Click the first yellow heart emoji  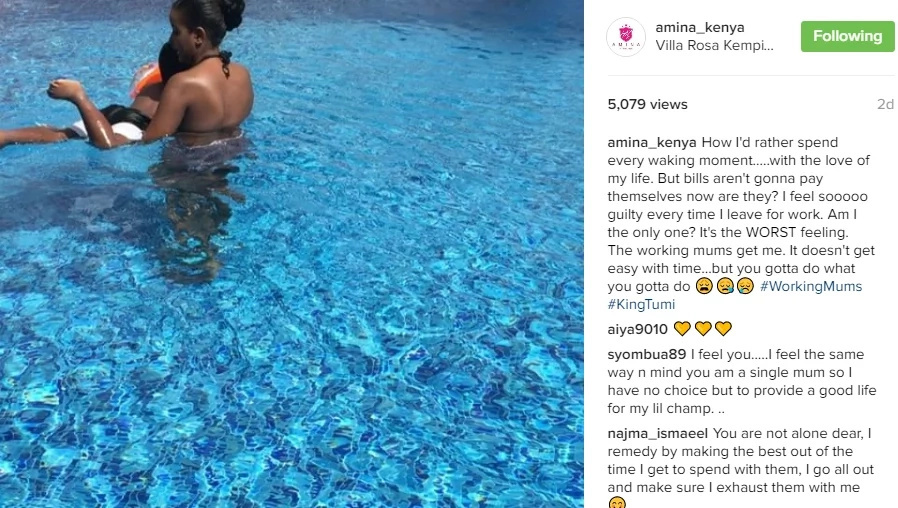(x=682, y=329)
